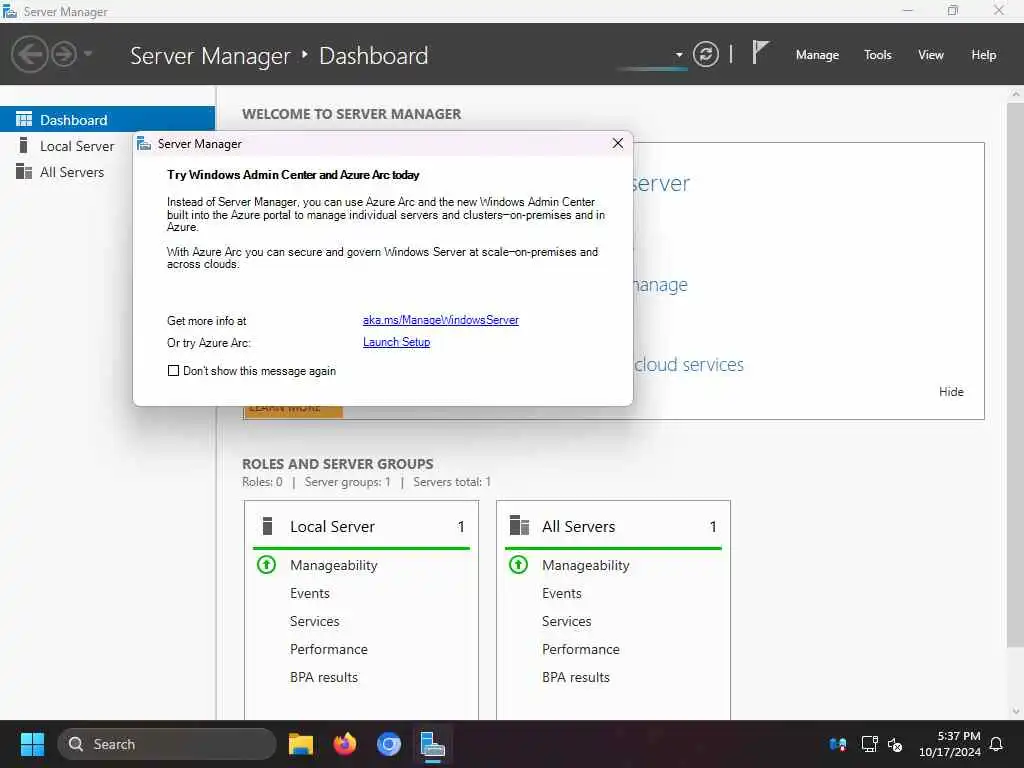Image resolution: width=1024 pixels, height=768 pixels.
Task: Open aka.ms/ManageWindowsServer link
Action: [441, 320]
